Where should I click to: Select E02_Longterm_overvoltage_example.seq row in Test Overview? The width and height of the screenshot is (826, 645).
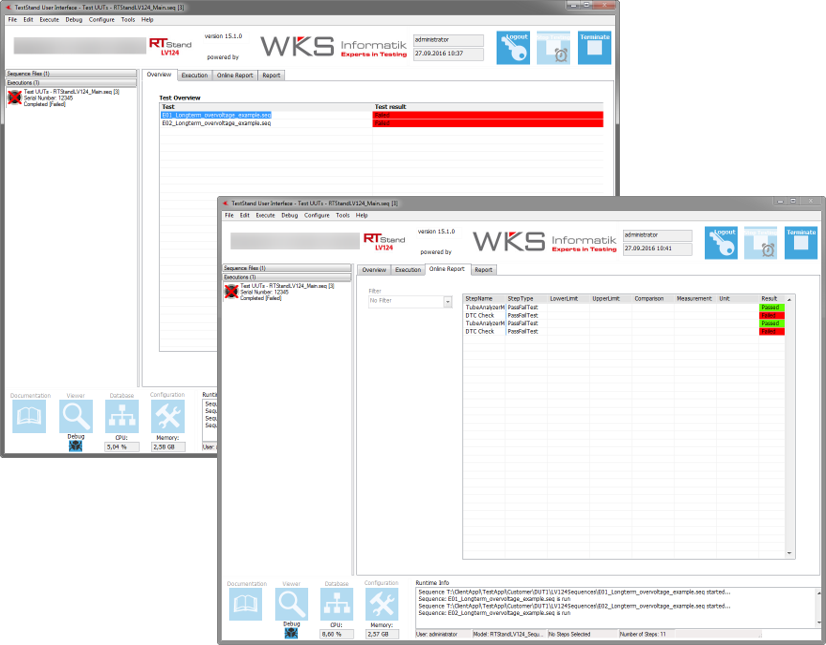point(381,123)
